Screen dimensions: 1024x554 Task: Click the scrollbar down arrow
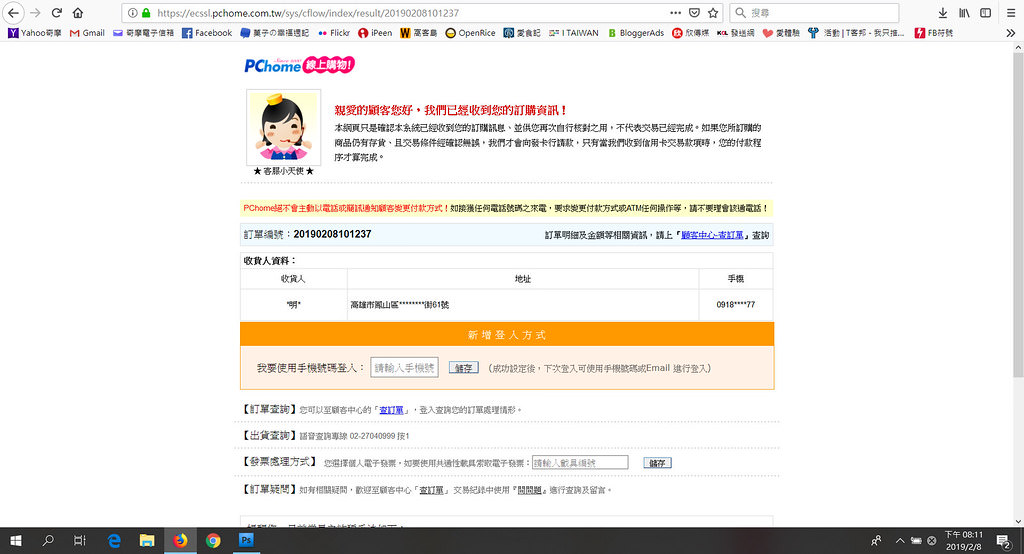pyautogui.click(x=1018, y=521)
